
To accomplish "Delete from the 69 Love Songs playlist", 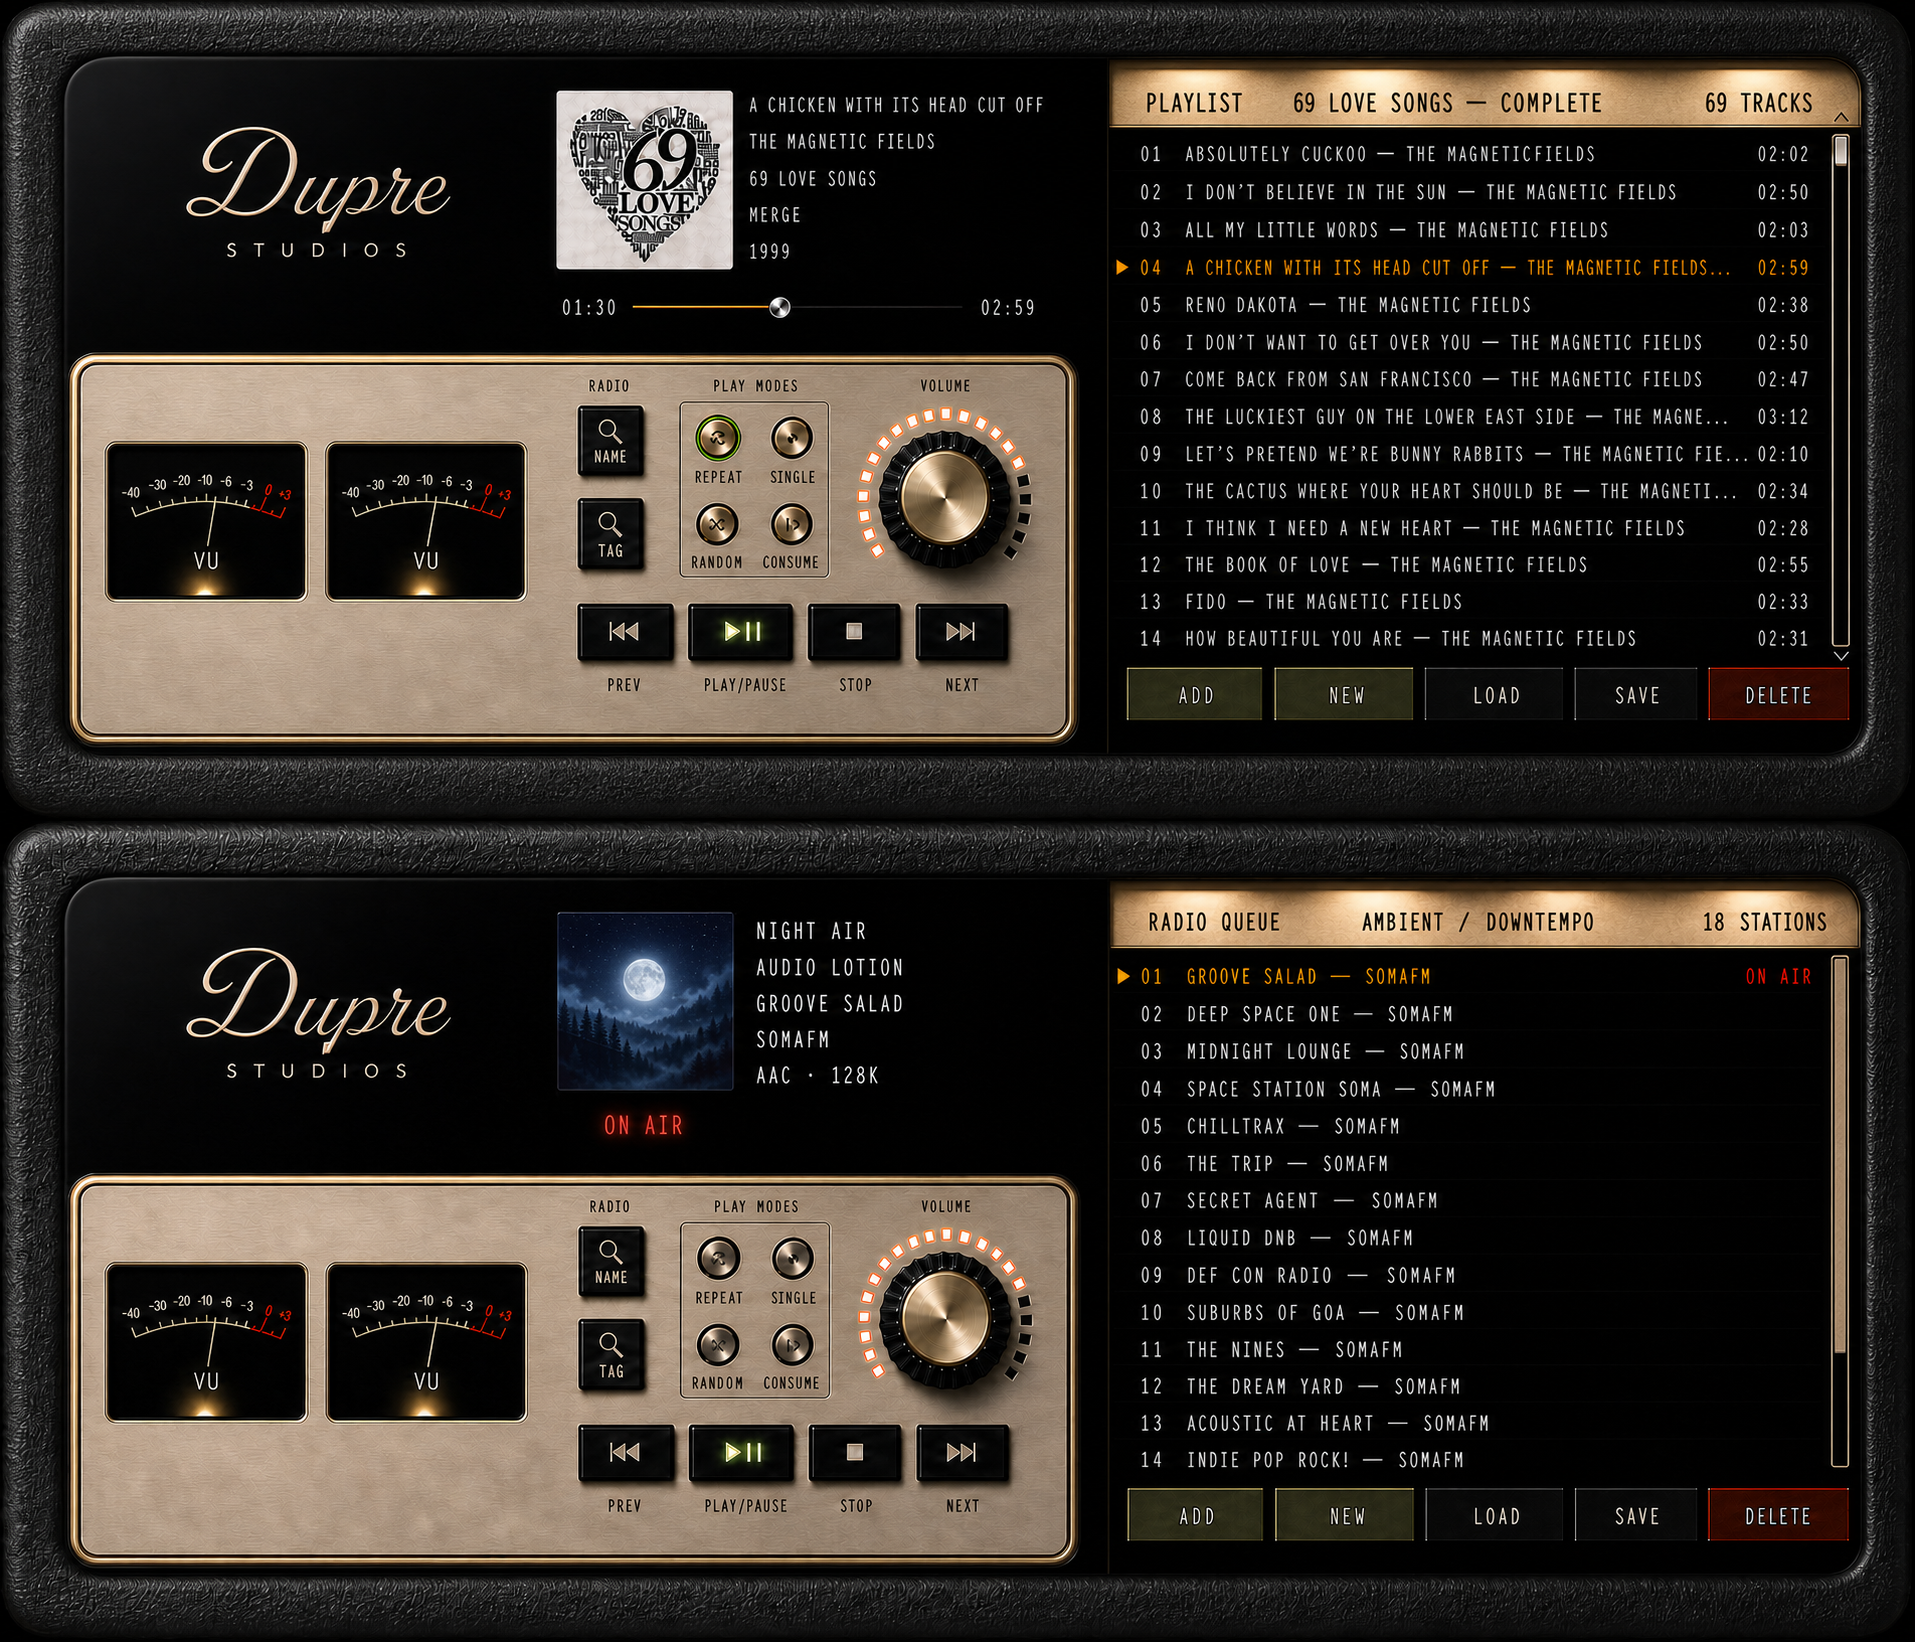I will tap(1779, 695).
